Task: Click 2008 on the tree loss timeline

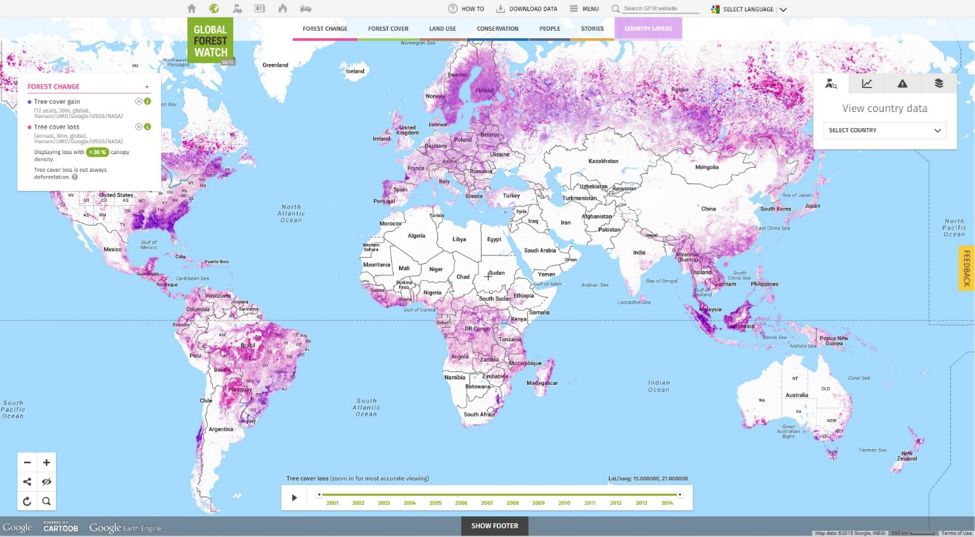Action: 512,503
